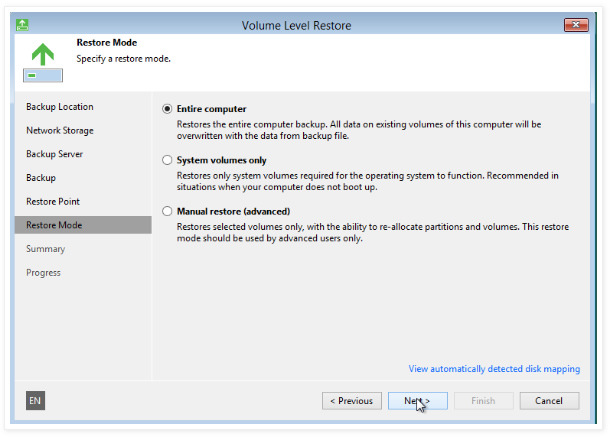The image size is (610, 438).
Task: Close the Volume Level Restore window
Action: tap(575, 24)
